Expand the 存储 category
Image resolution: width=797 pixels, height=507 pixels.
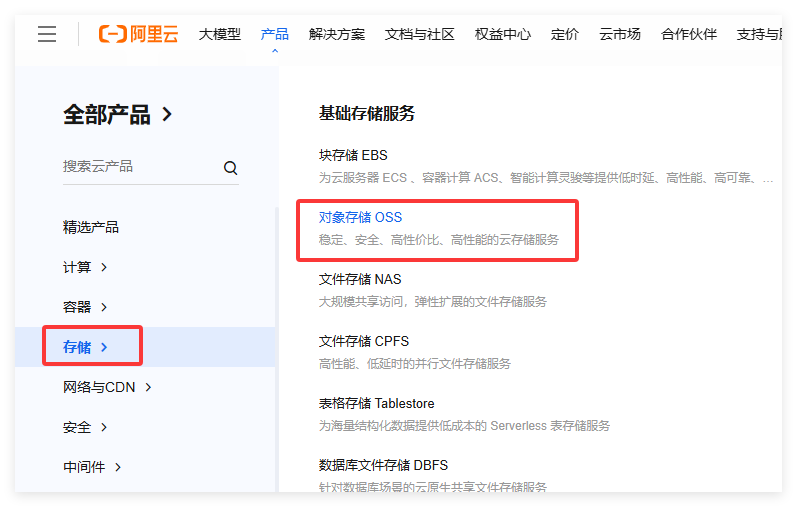coord(85,347)
